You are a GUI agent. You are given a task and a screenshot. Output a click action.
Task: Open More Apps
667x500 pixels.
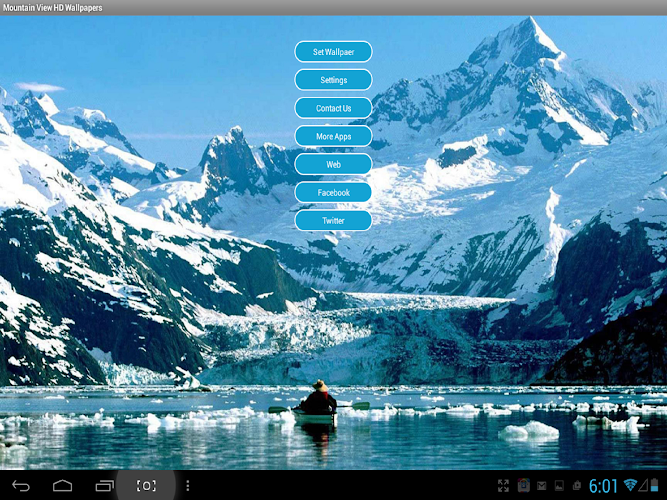(334, 136)
